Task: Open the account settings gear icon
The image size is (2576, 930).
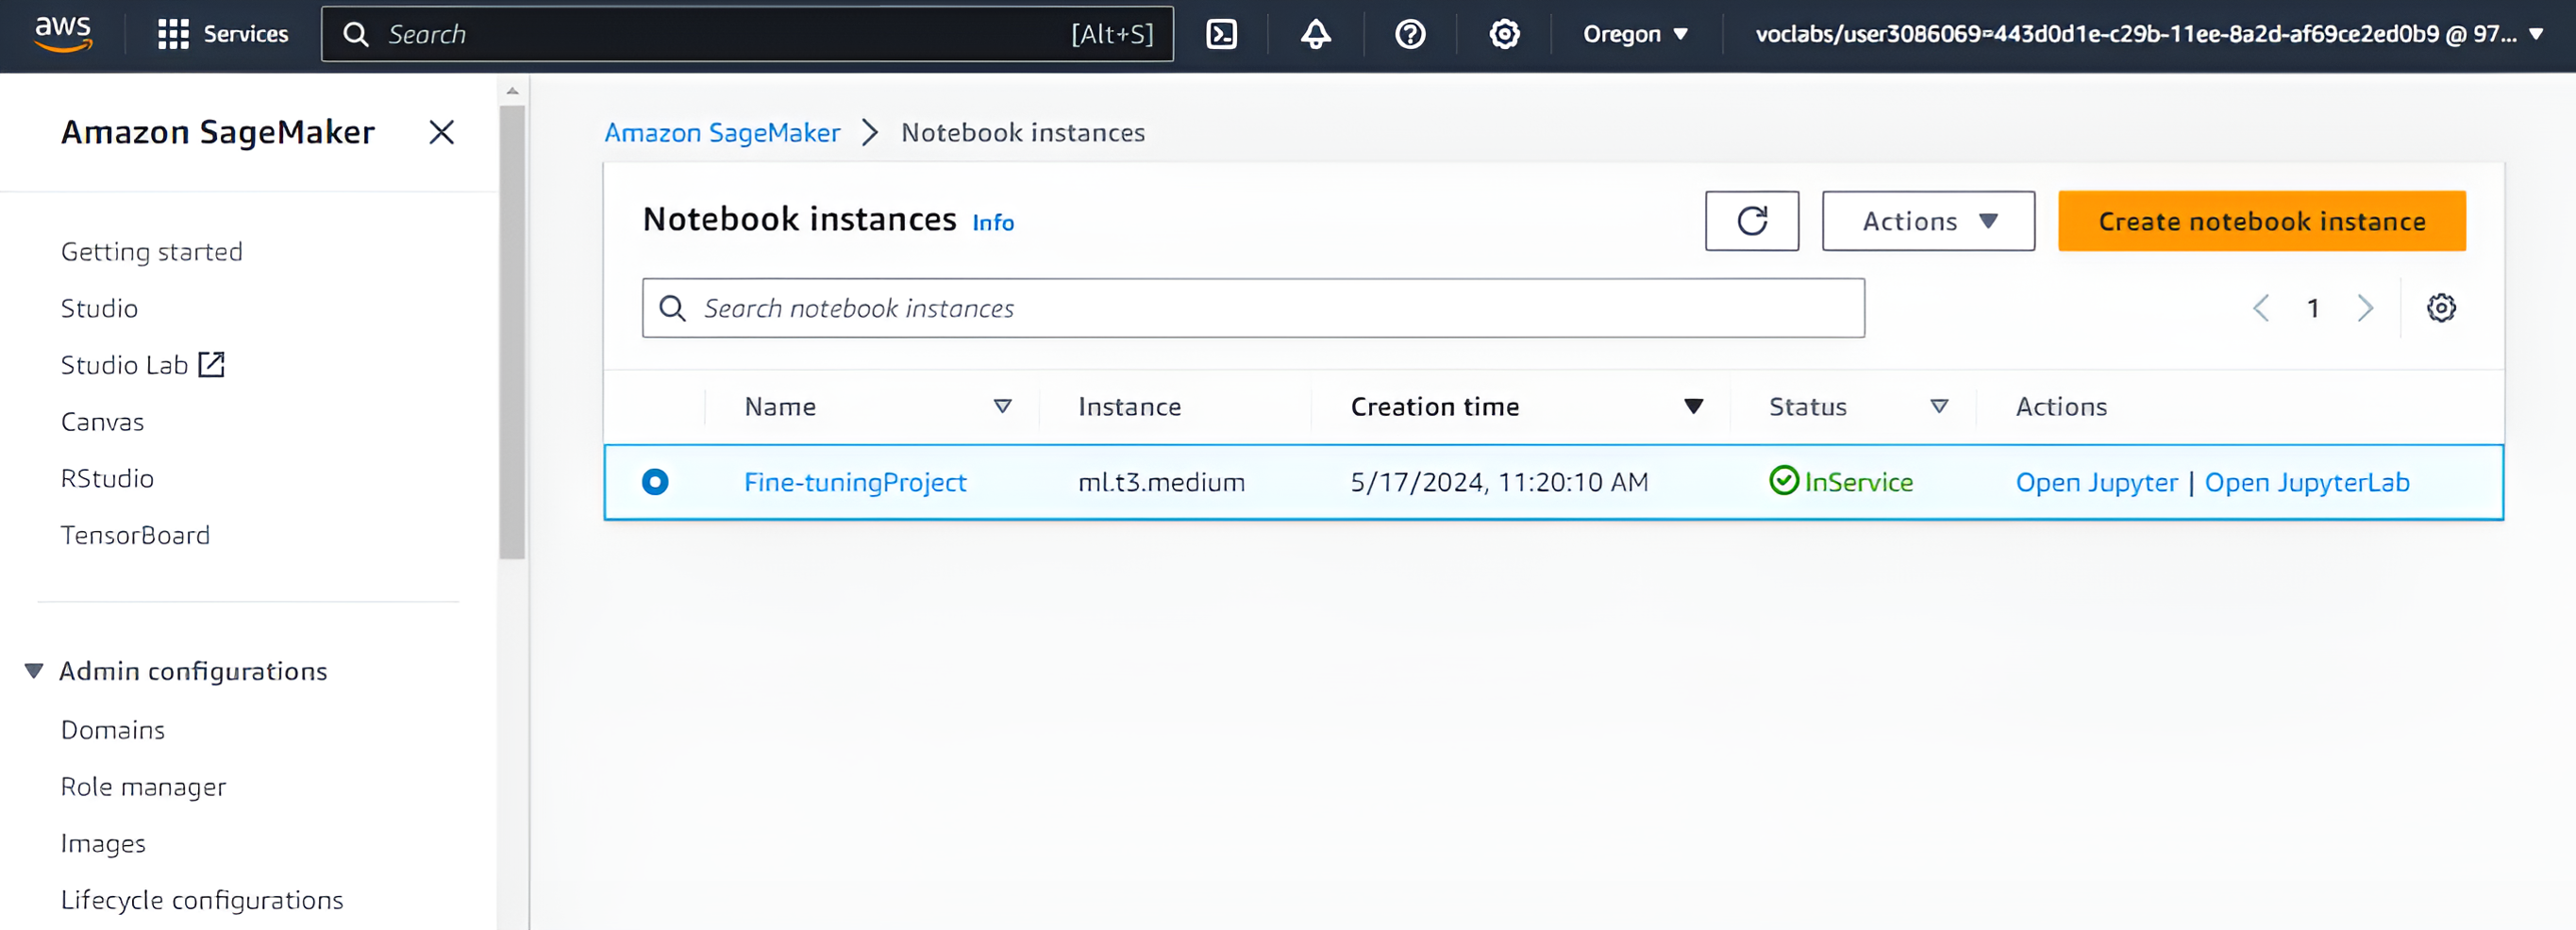Action: point(1503,33)
